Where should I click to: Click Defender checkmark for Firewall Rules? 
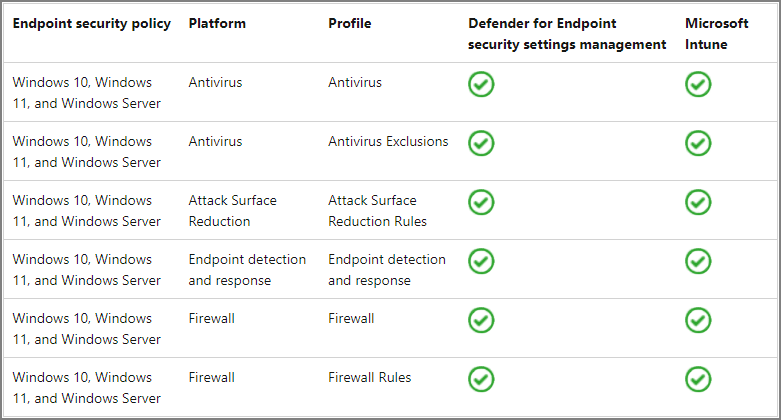(x=481, y=379)
